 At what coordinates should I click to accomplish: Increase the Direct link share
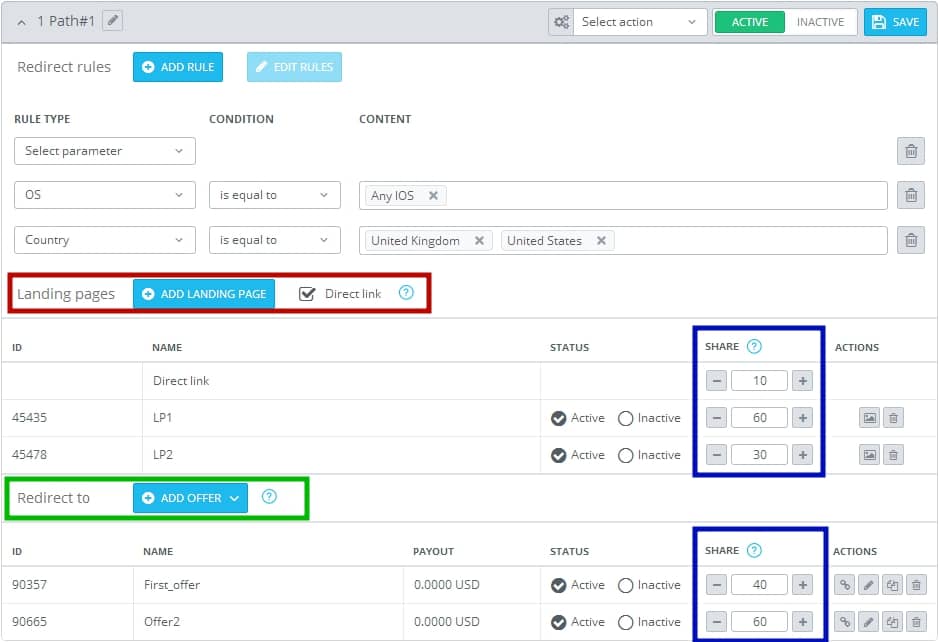[x=802, y=381]
